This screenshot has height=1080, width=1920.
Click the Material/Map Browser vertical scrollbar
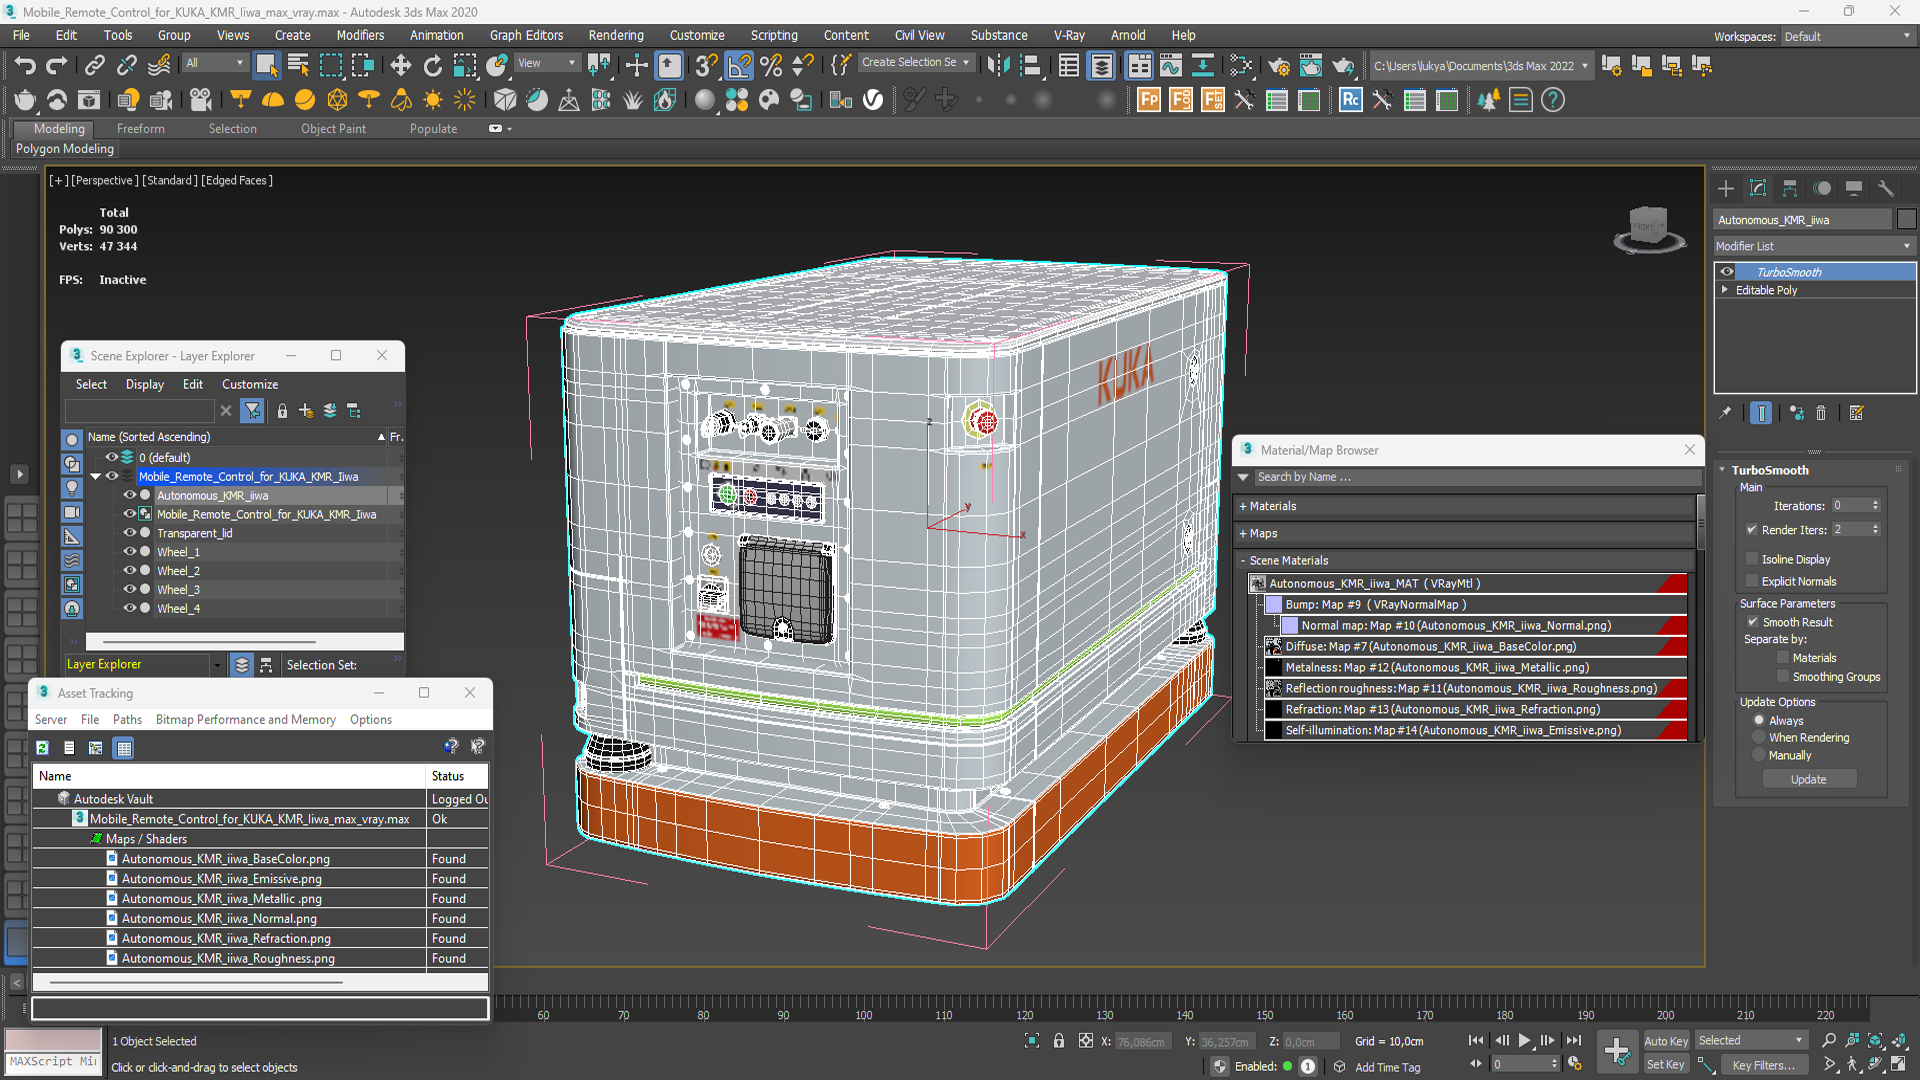point(1699,520)
